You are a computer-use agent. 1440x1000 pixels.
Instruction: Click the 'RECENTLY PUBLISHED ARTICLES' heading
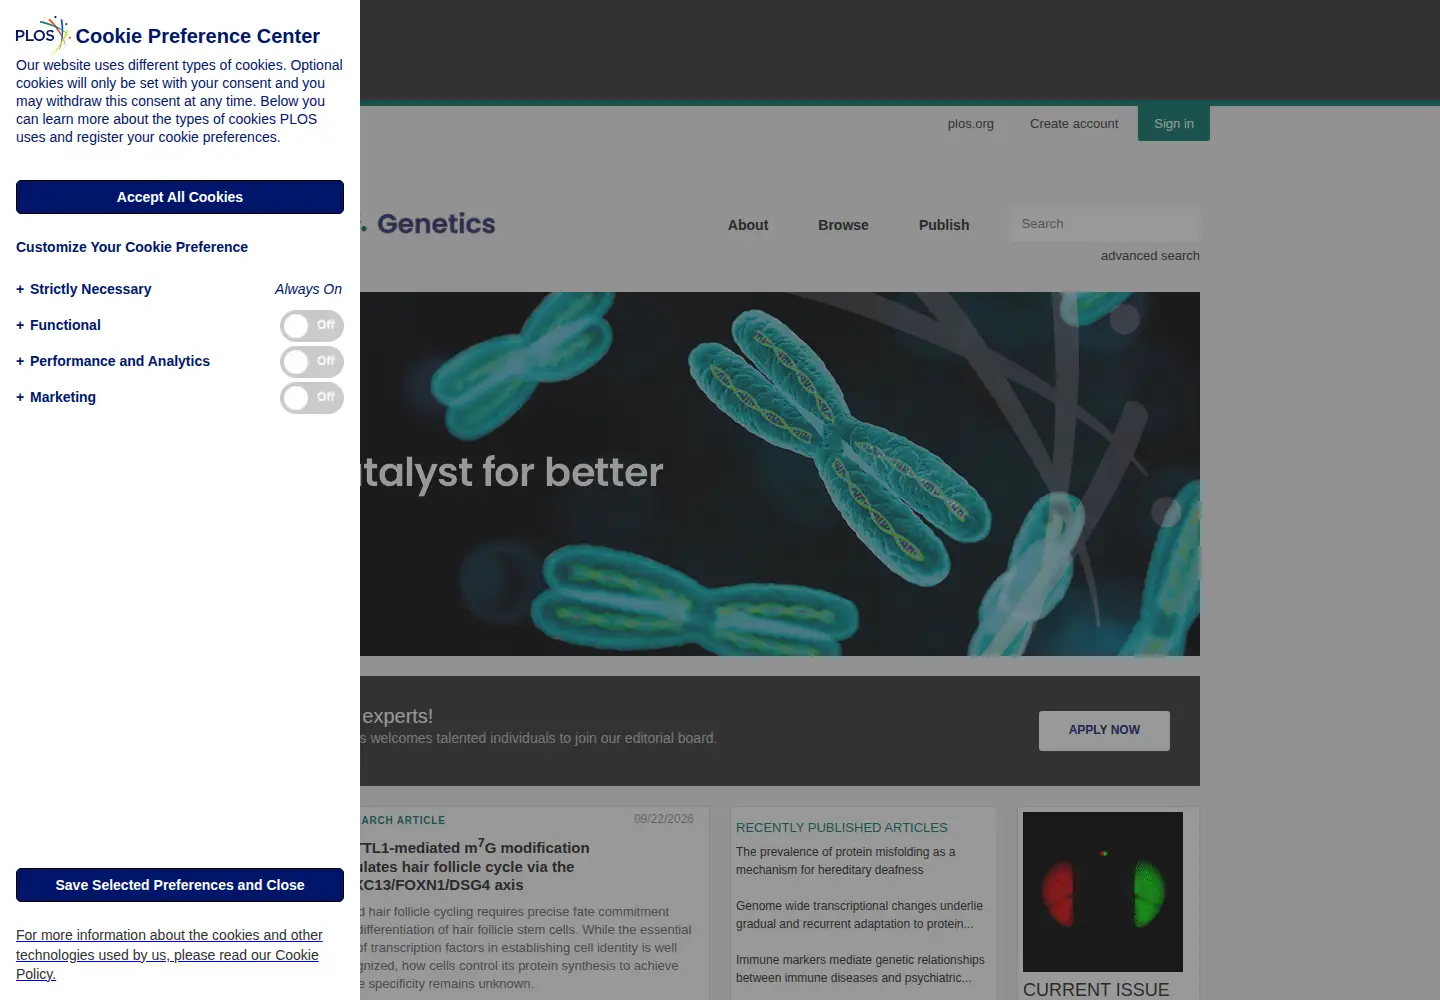point(842,828)
